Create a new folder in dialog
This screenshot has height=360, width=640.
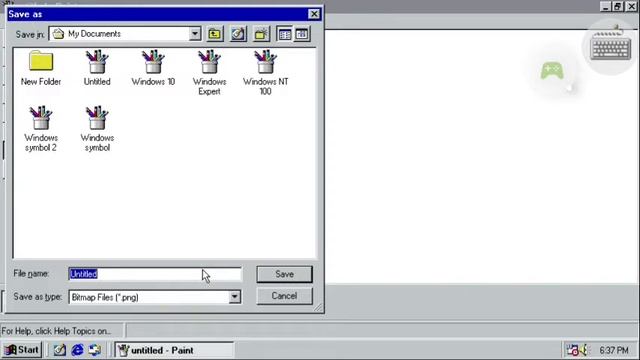click(261, 34)
